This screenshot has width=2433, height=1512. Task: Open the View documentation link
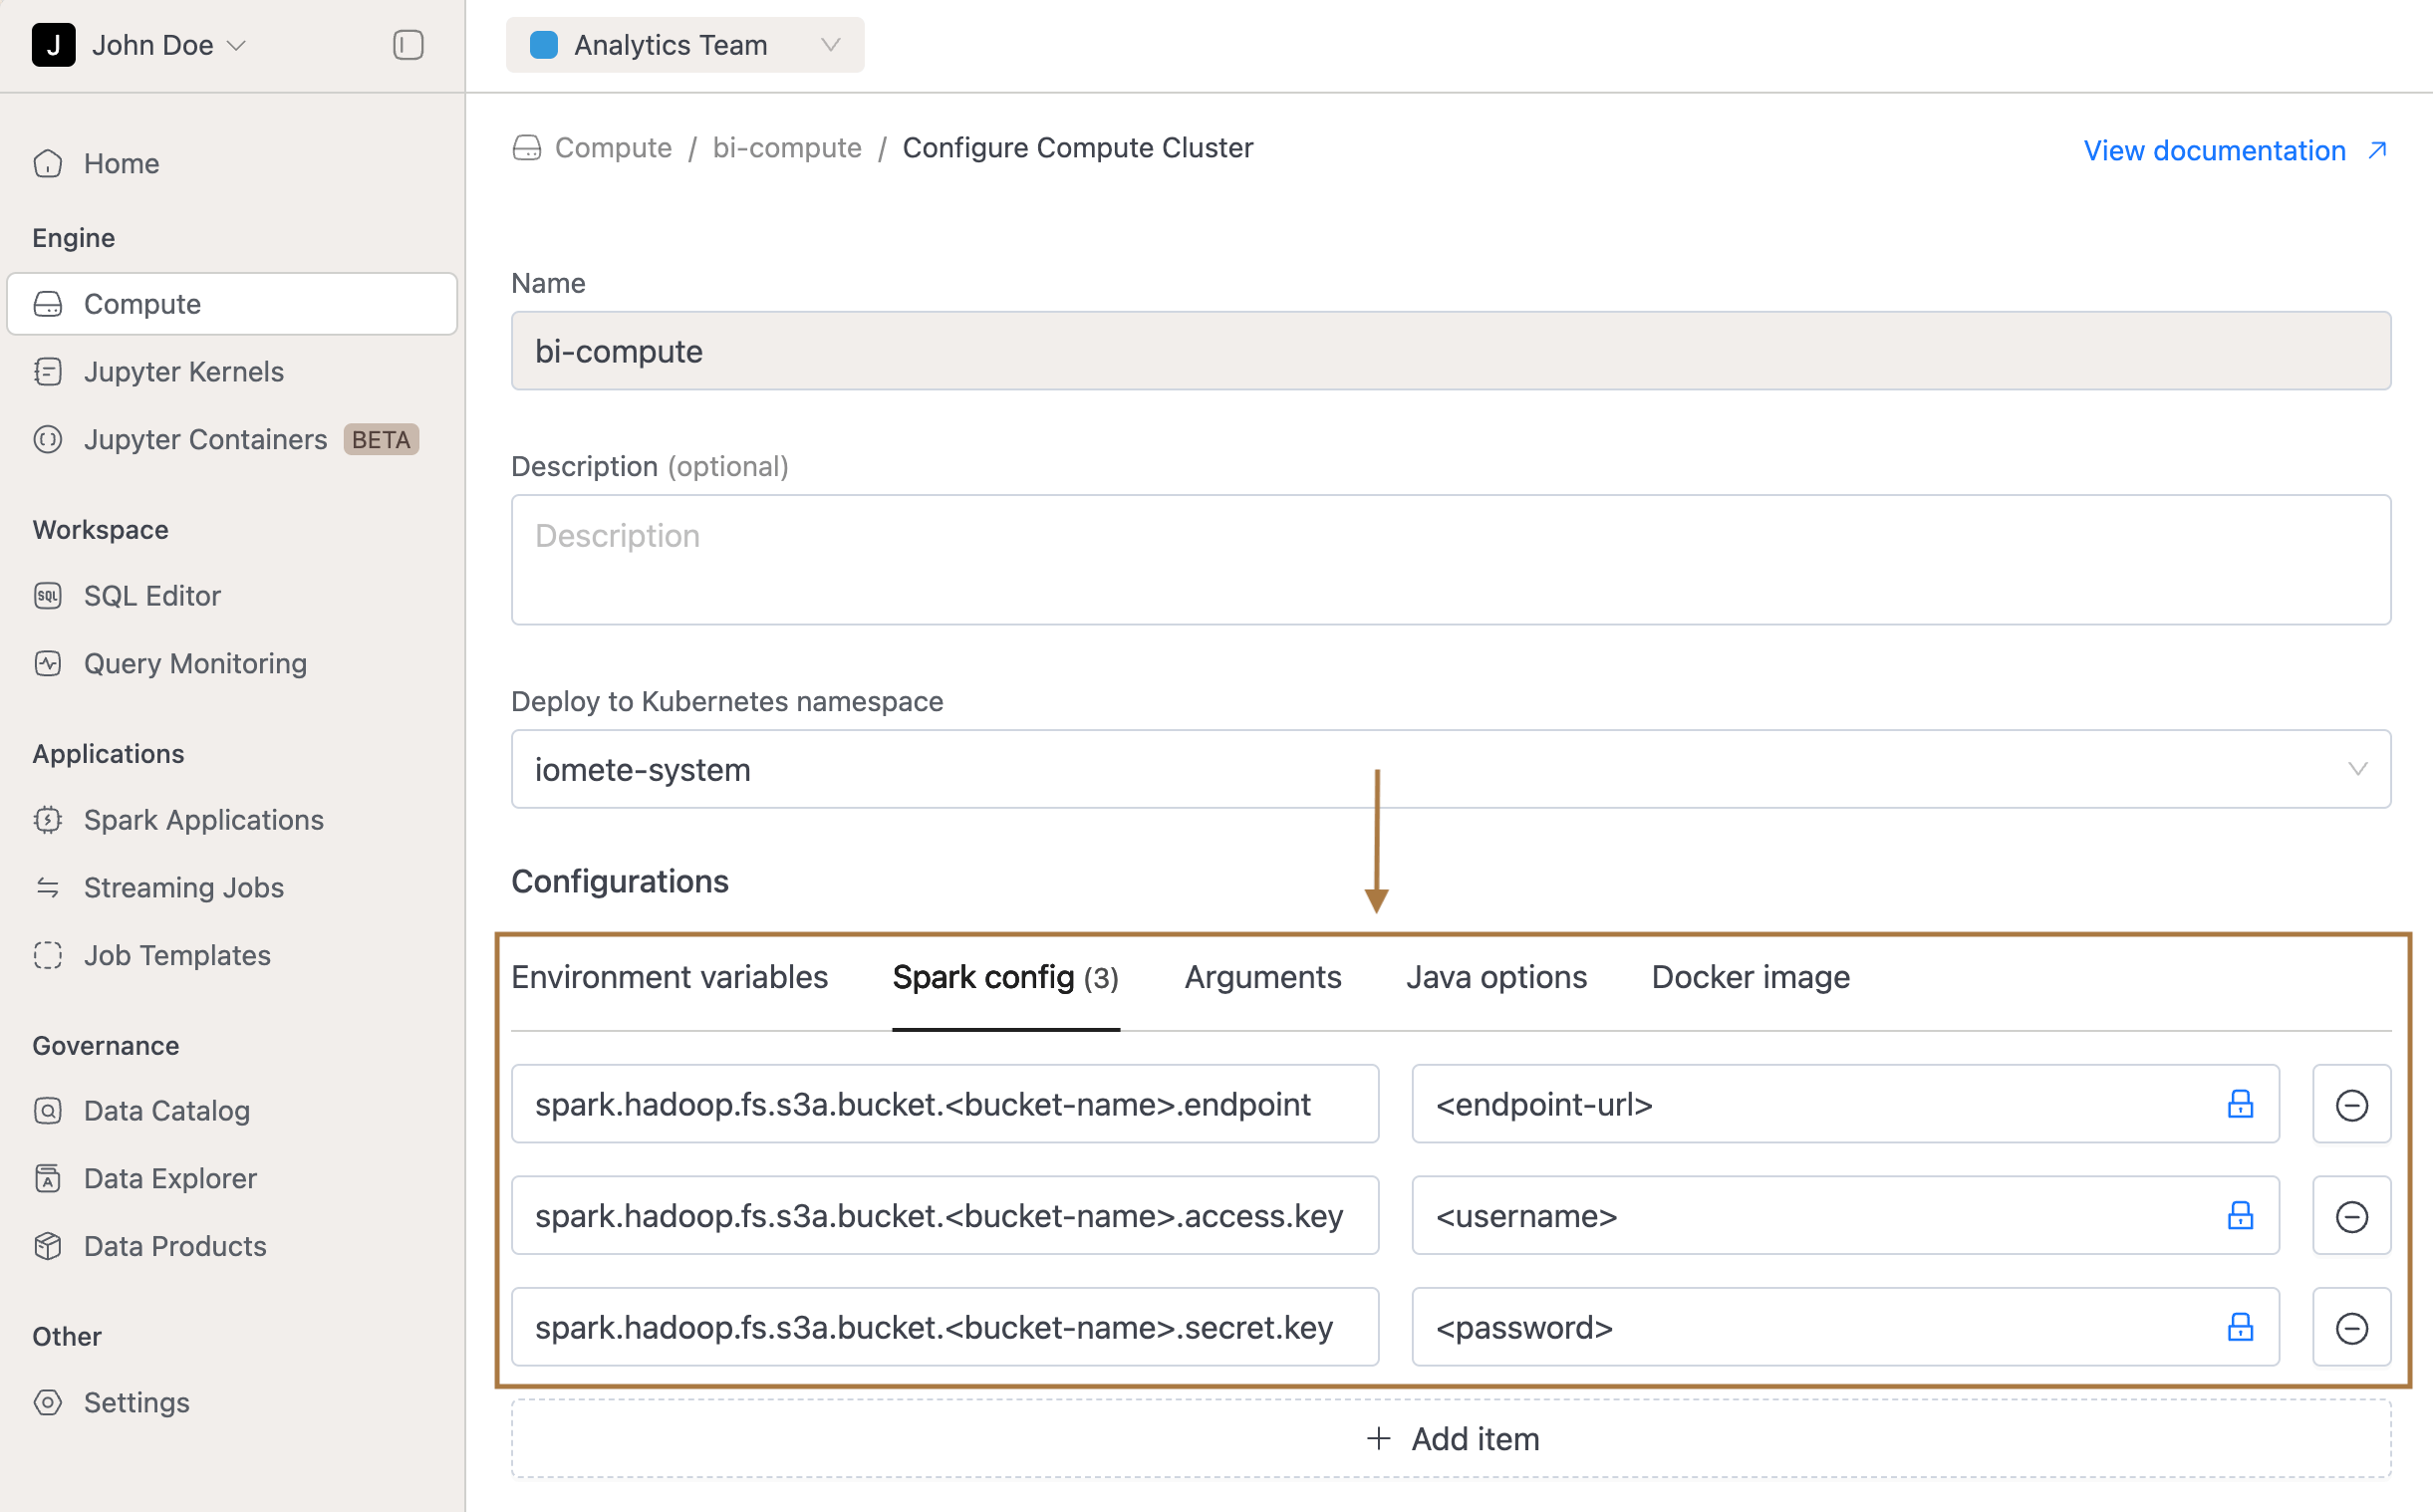click(2213, 150)
